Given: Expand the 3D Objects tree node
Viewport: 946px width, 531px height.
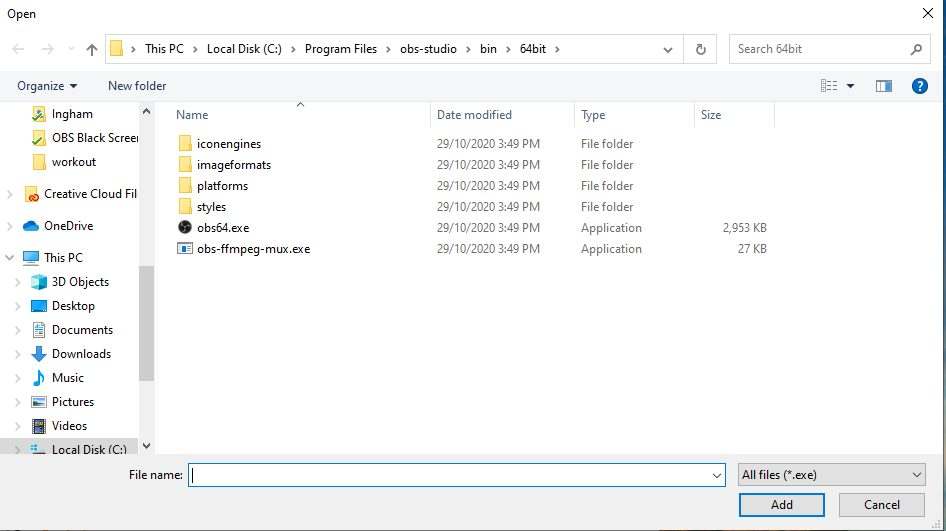Looking at the screenshot, I should point(17,282).
